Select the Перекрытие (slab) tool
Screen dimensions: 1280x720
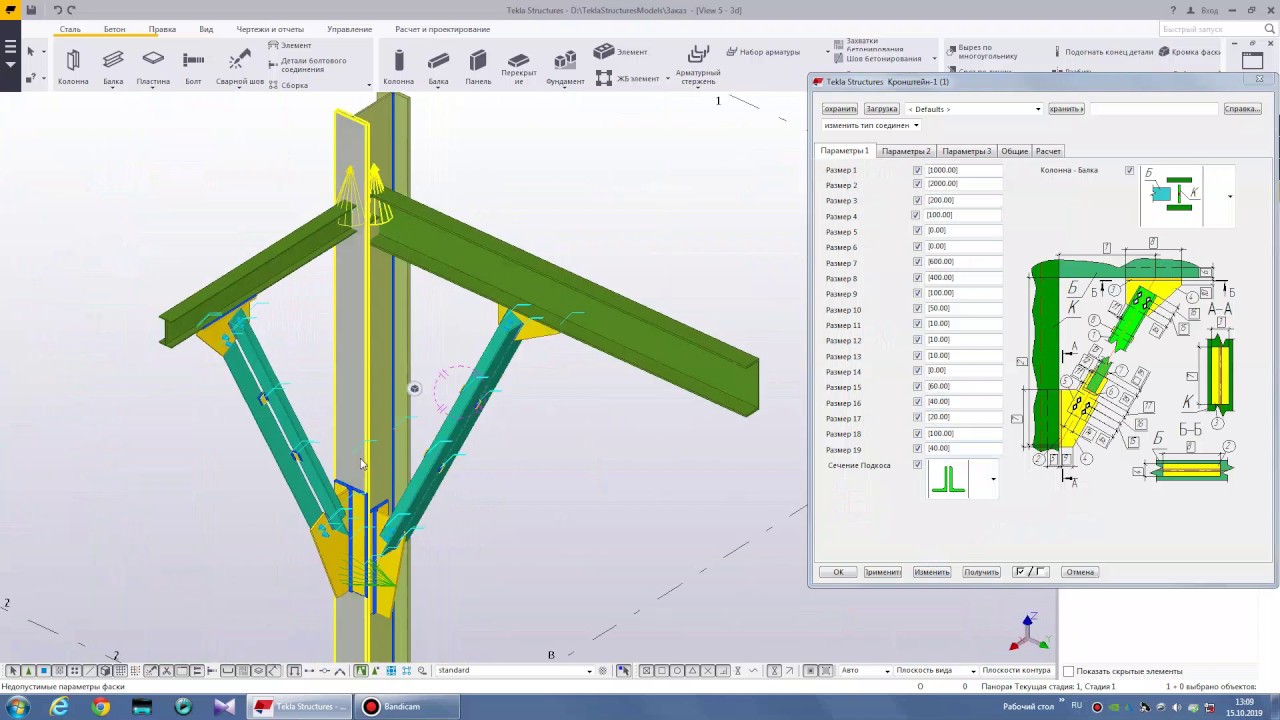519,68
